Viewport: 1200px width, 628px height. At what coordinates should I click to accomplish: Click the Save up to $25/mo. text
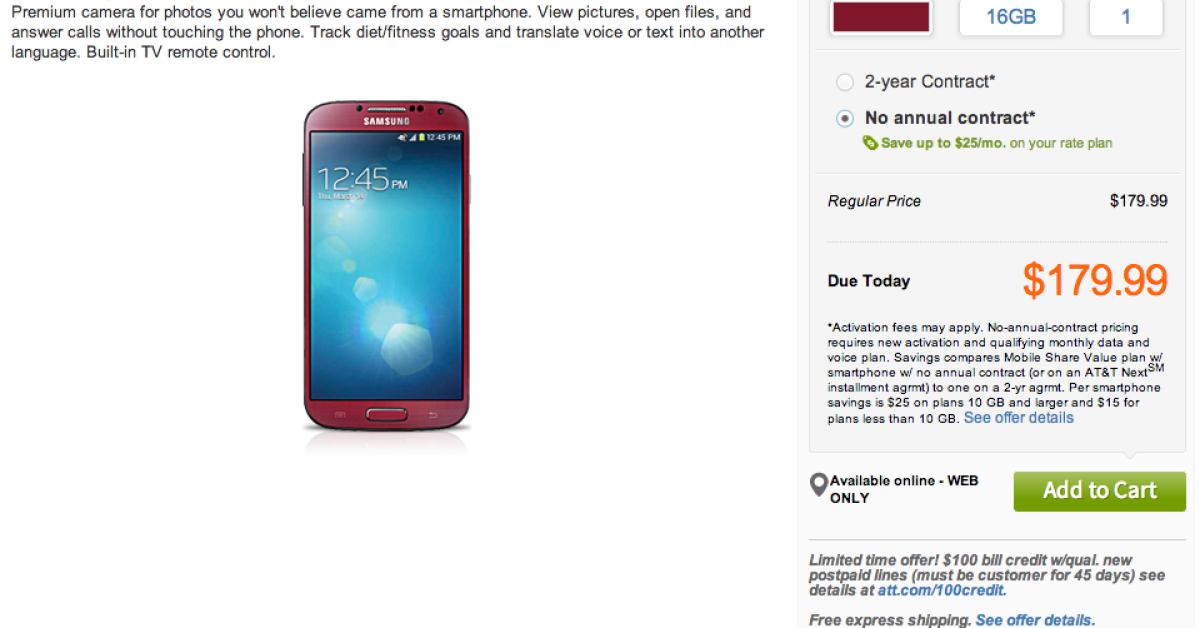(943, 143)
